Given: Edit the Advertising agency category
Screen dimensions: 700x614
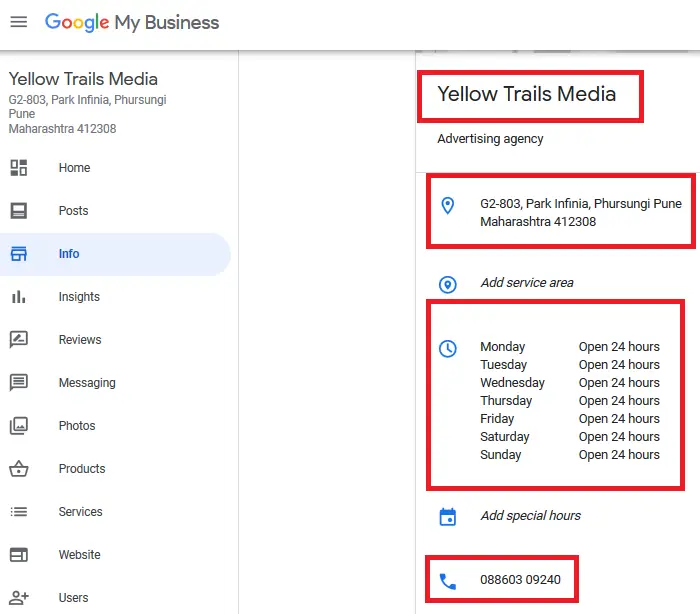Looking at the screenshot, I should click(490, 139).
